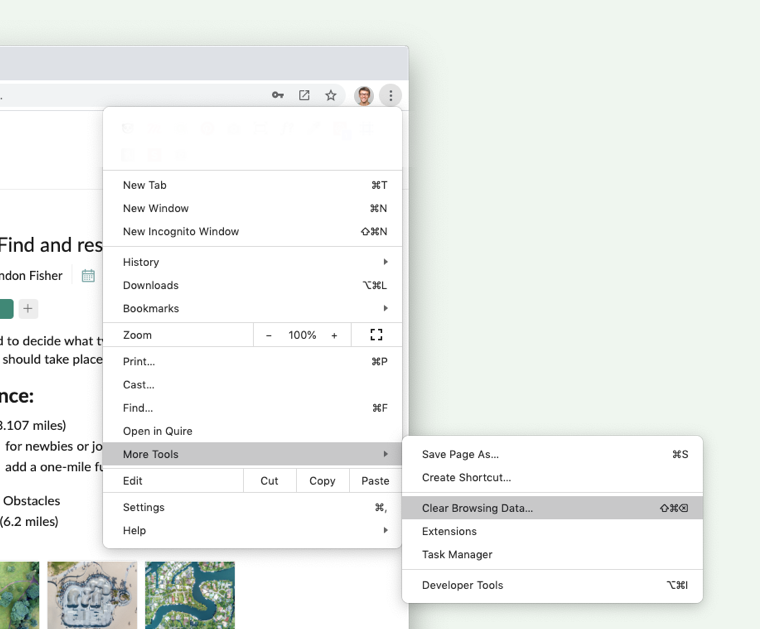Click the password key icon in address bar
This screenshot has height=629, width=760.
click(277, 95)
